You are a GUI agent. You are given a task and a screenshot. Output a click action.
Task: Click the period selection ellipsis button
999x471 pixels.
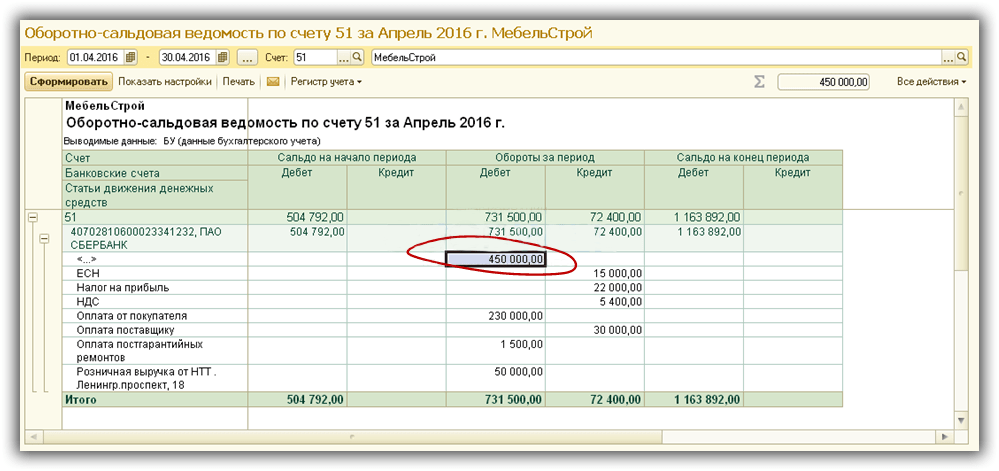pyautogui.click(x=247, y=57)
